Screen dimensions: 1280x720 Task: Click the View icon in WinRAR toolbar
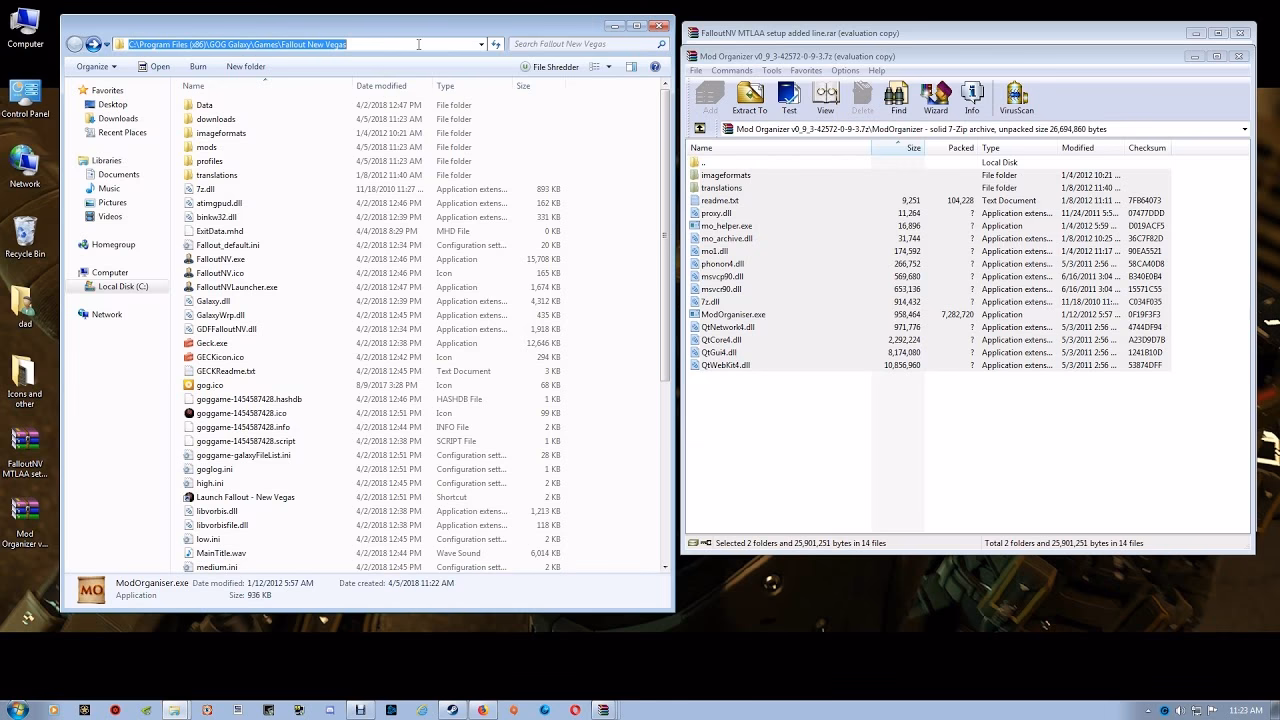coord(825,98)
